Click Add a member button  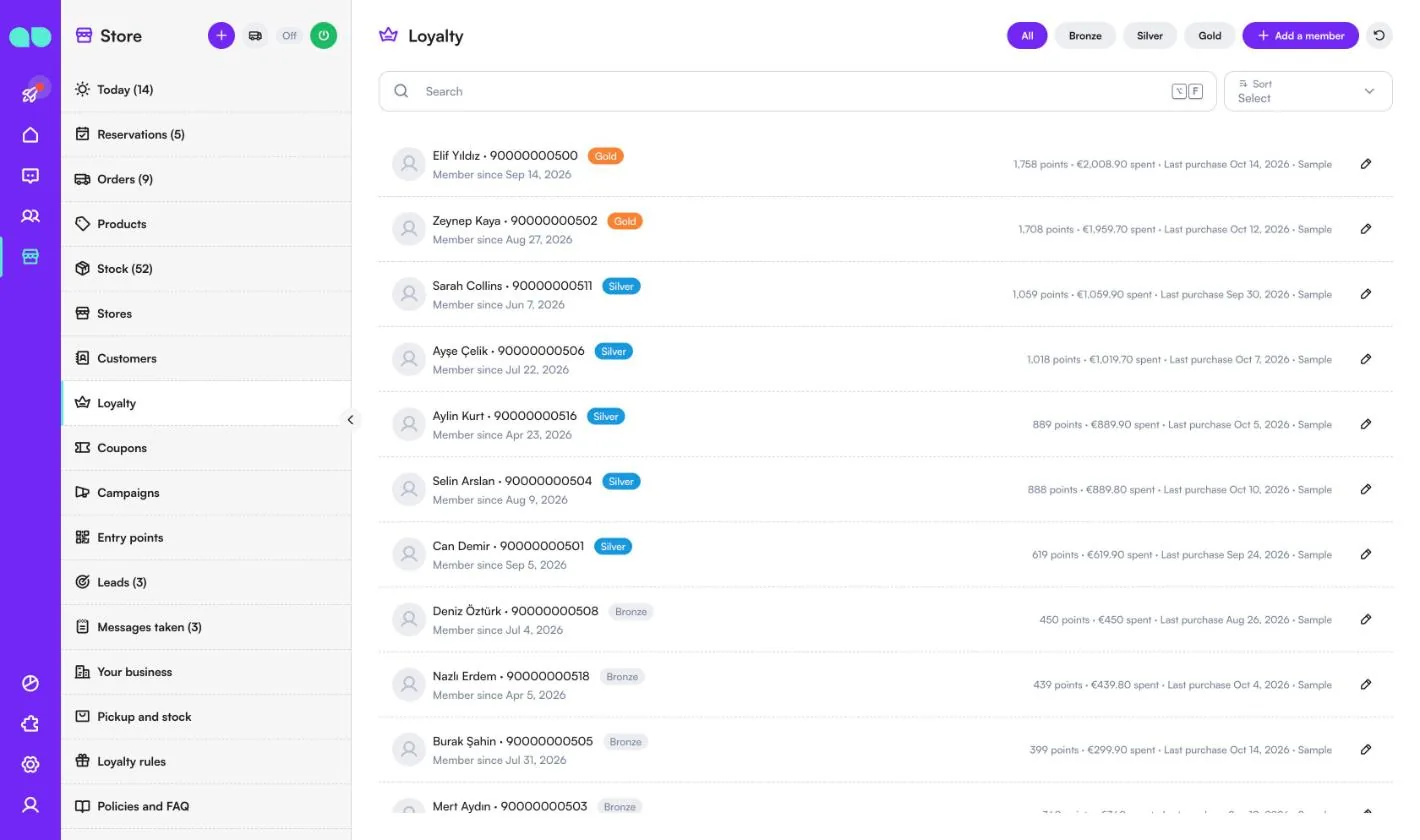(1300, 36)
